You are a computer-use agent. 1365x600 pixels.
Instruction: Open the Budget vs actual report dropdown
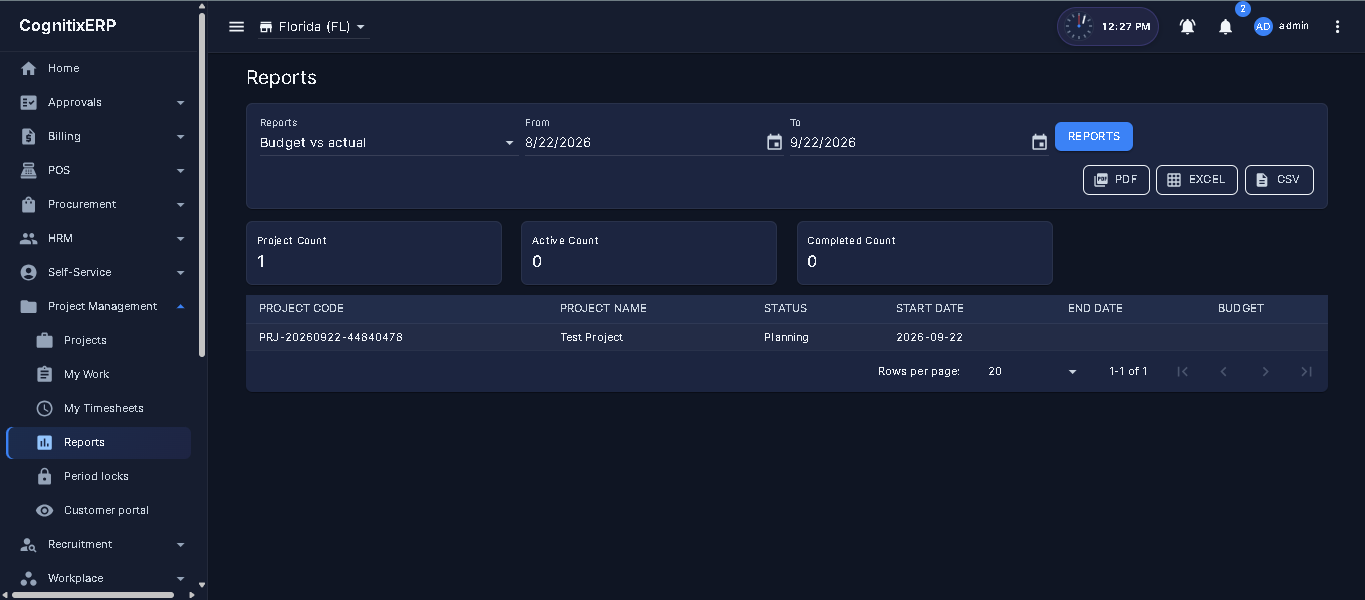pos(388,143)
